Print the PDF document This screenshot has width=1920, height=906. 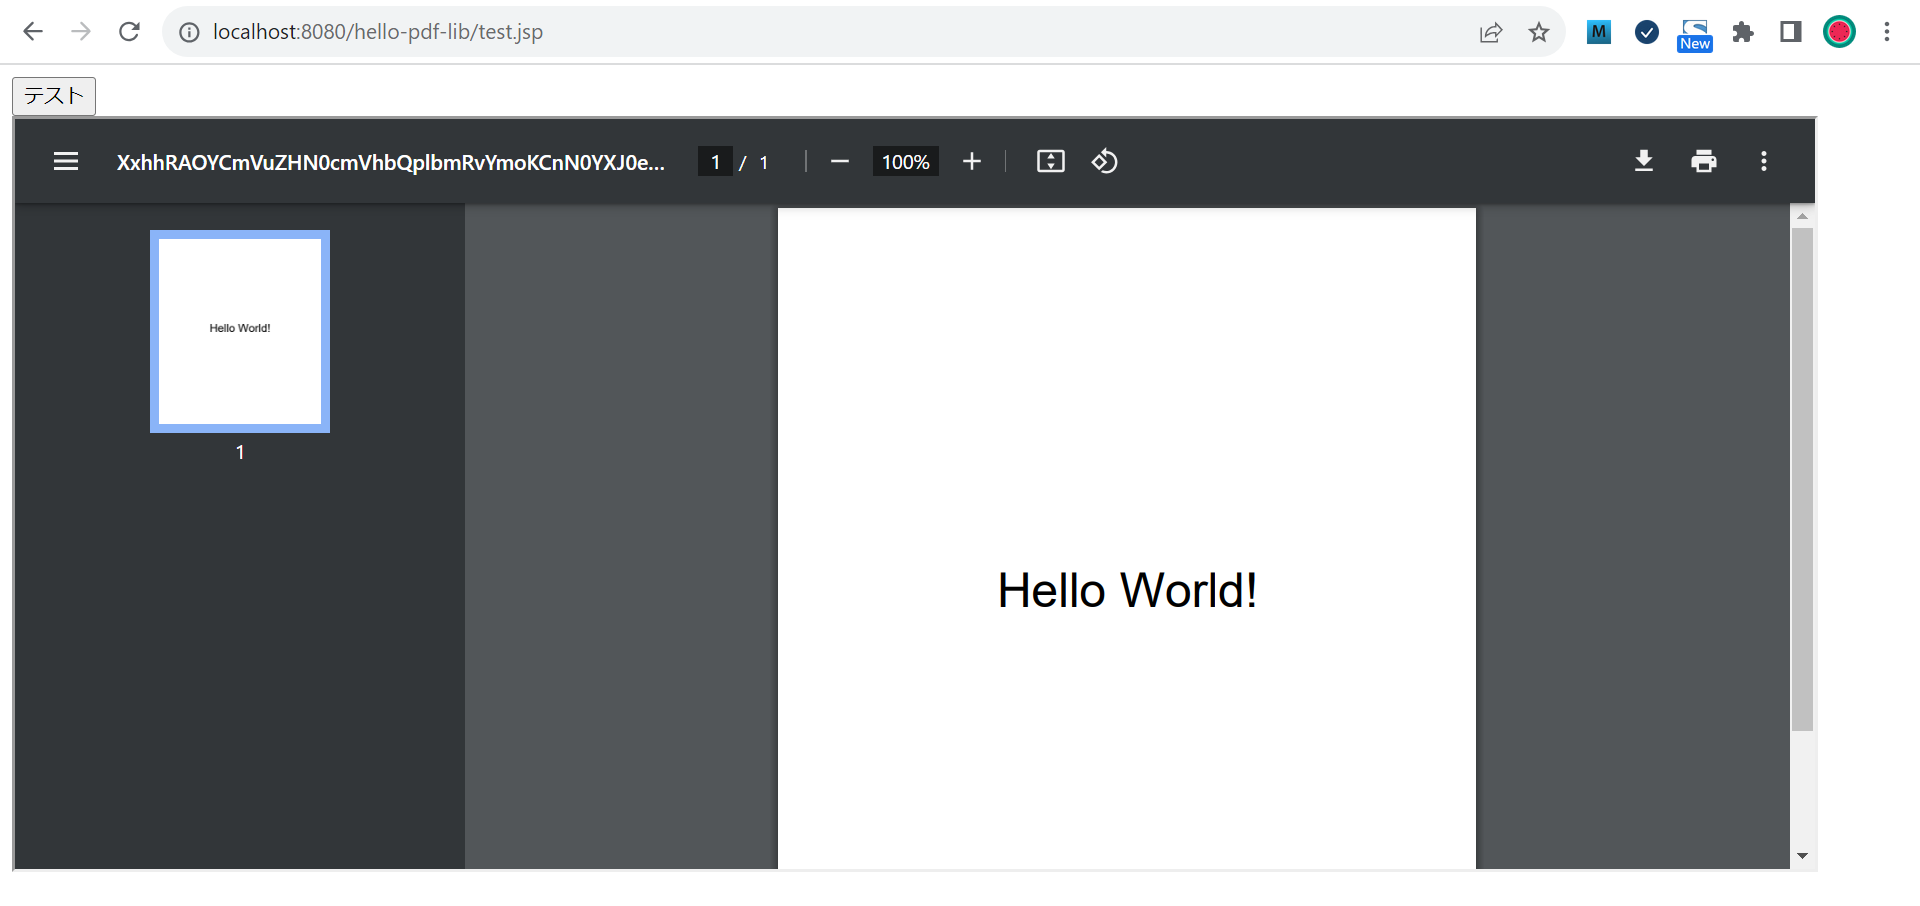[1704, 161]
